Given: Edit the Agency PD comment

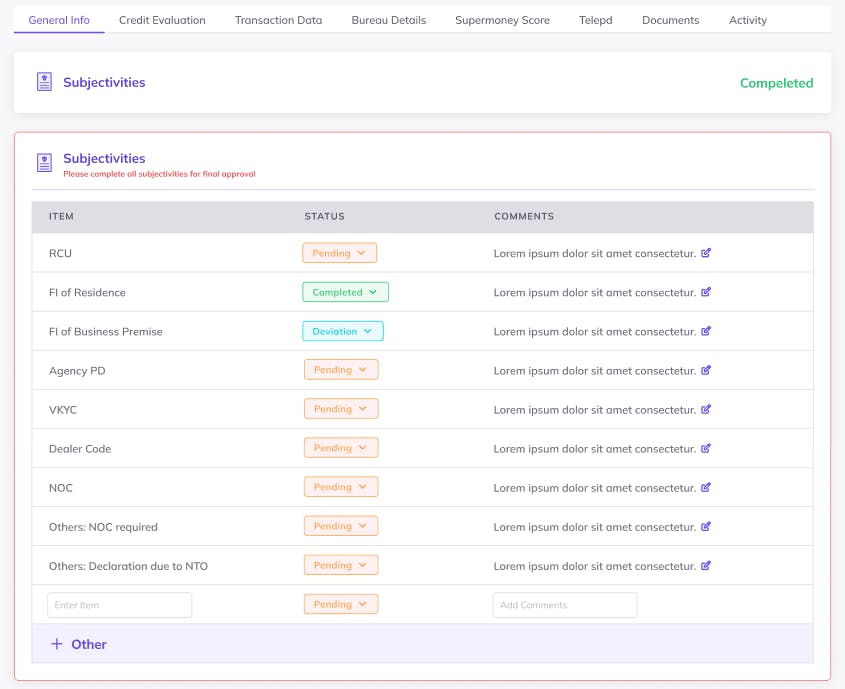Looking at the screenshot, I should pos(706,370).
